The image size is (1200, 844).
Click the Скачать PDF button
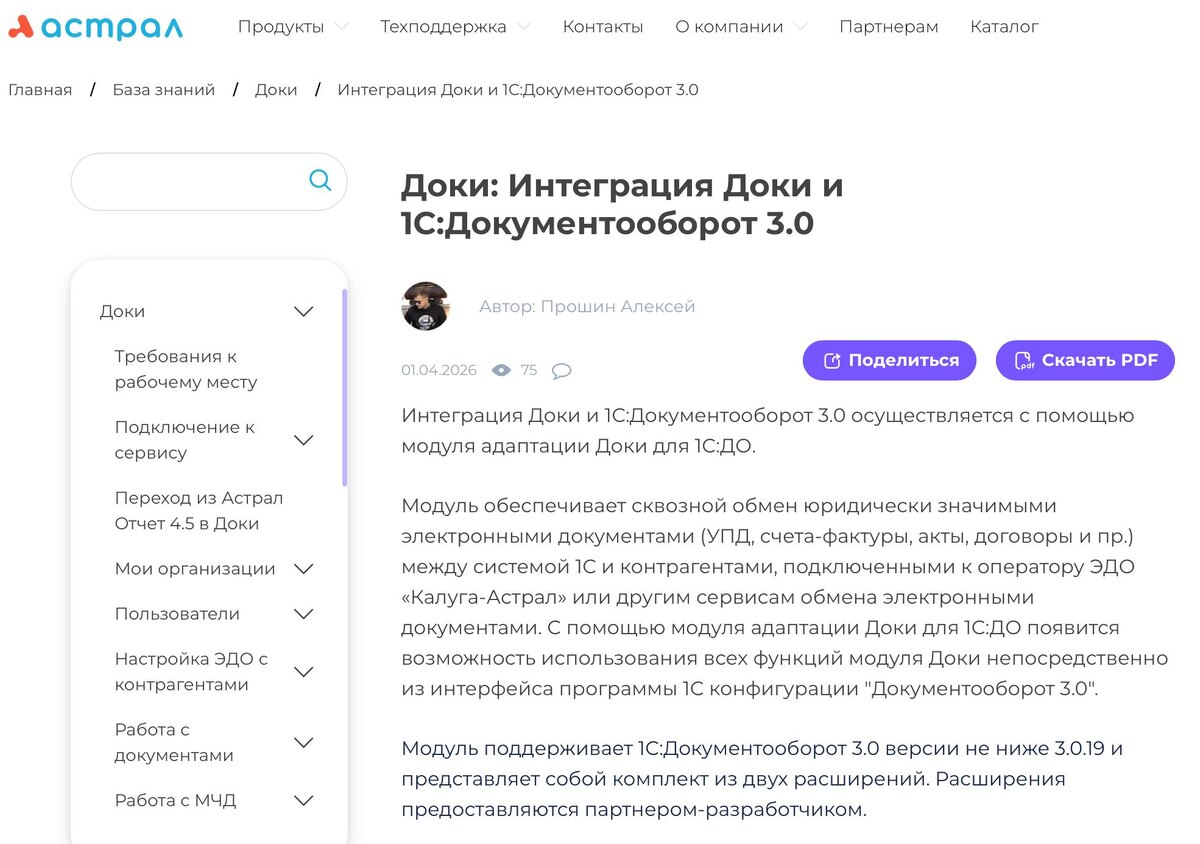pos(1085,361)
